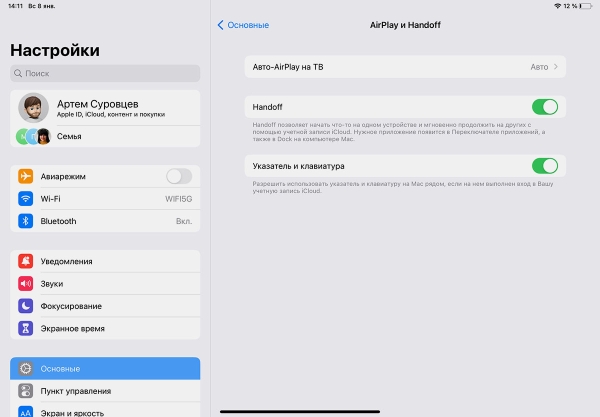This screenshot has width=600, height=417.
Task: Tap the Авто value chevron
Action: click(x=556, y=67)
